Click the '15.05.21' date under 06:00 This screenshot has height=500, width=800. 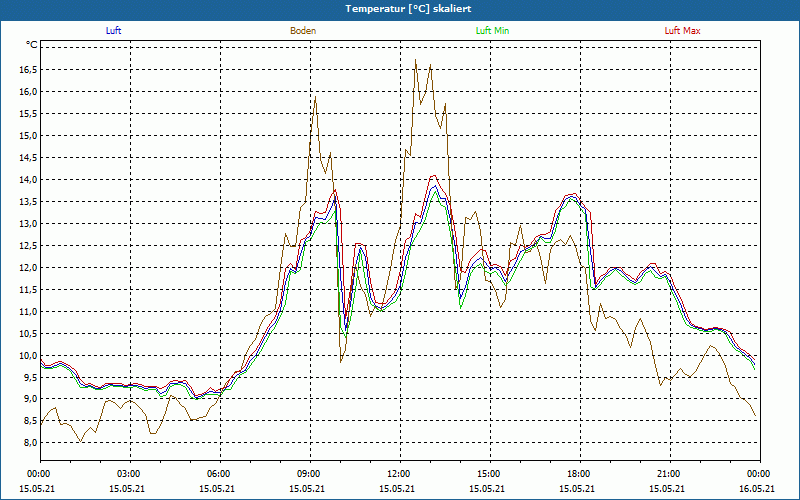click(217, 488)
